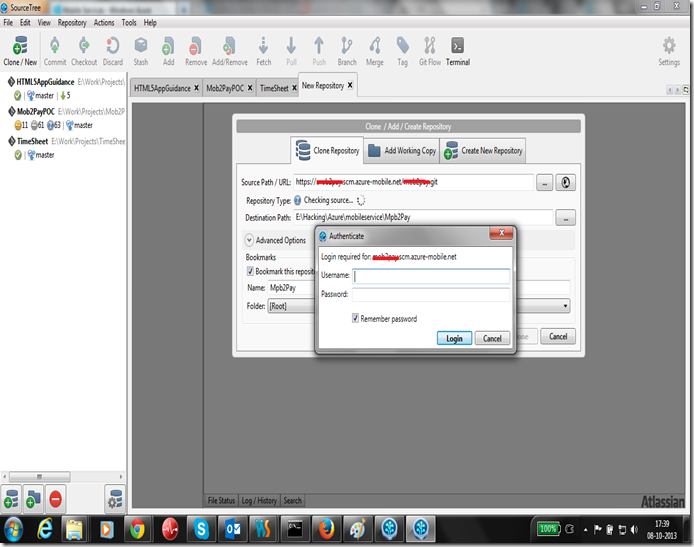This screenshot has width=694, height=547.
Task: Open the Actions menu
Action: (104, 23)
